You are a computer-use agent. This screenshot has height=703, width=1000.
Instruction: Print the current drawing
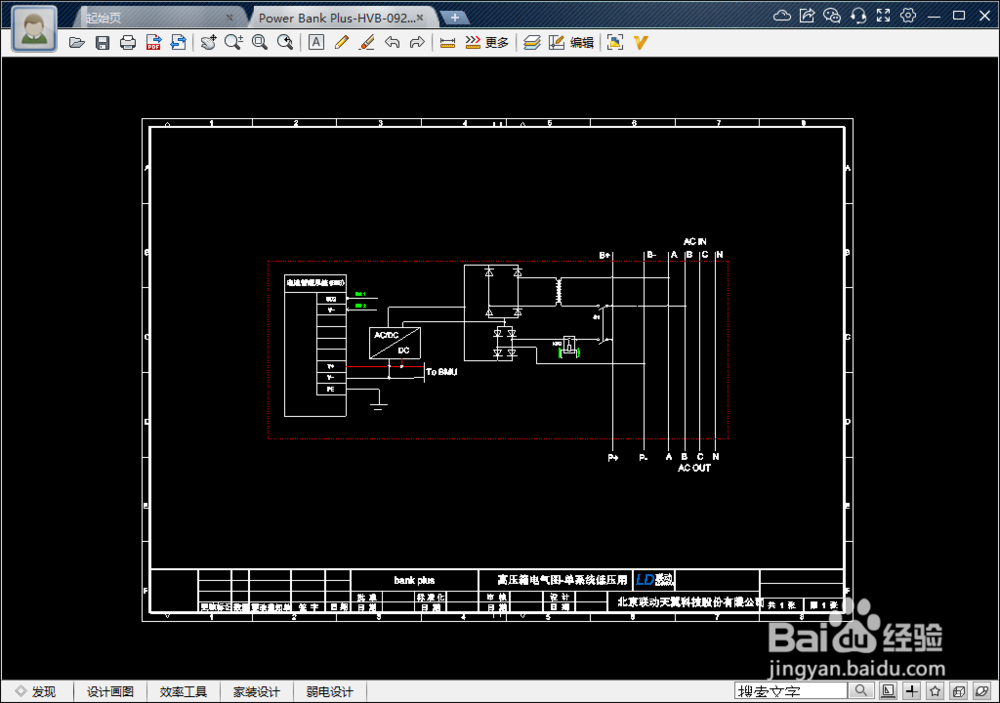click(128, 43)
